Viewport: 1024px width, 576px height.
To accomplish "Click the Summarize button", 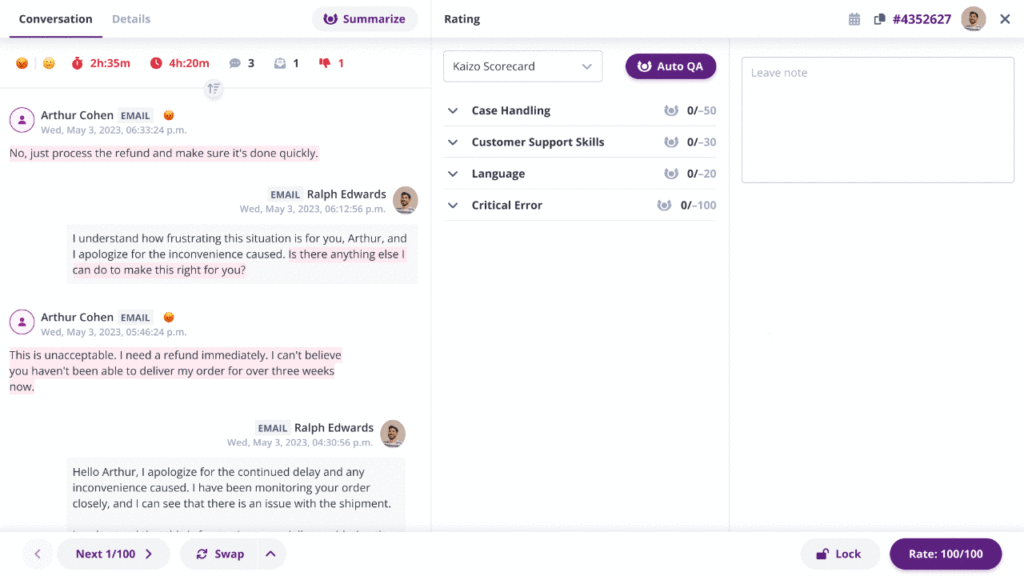I will (x=364, y=19).
